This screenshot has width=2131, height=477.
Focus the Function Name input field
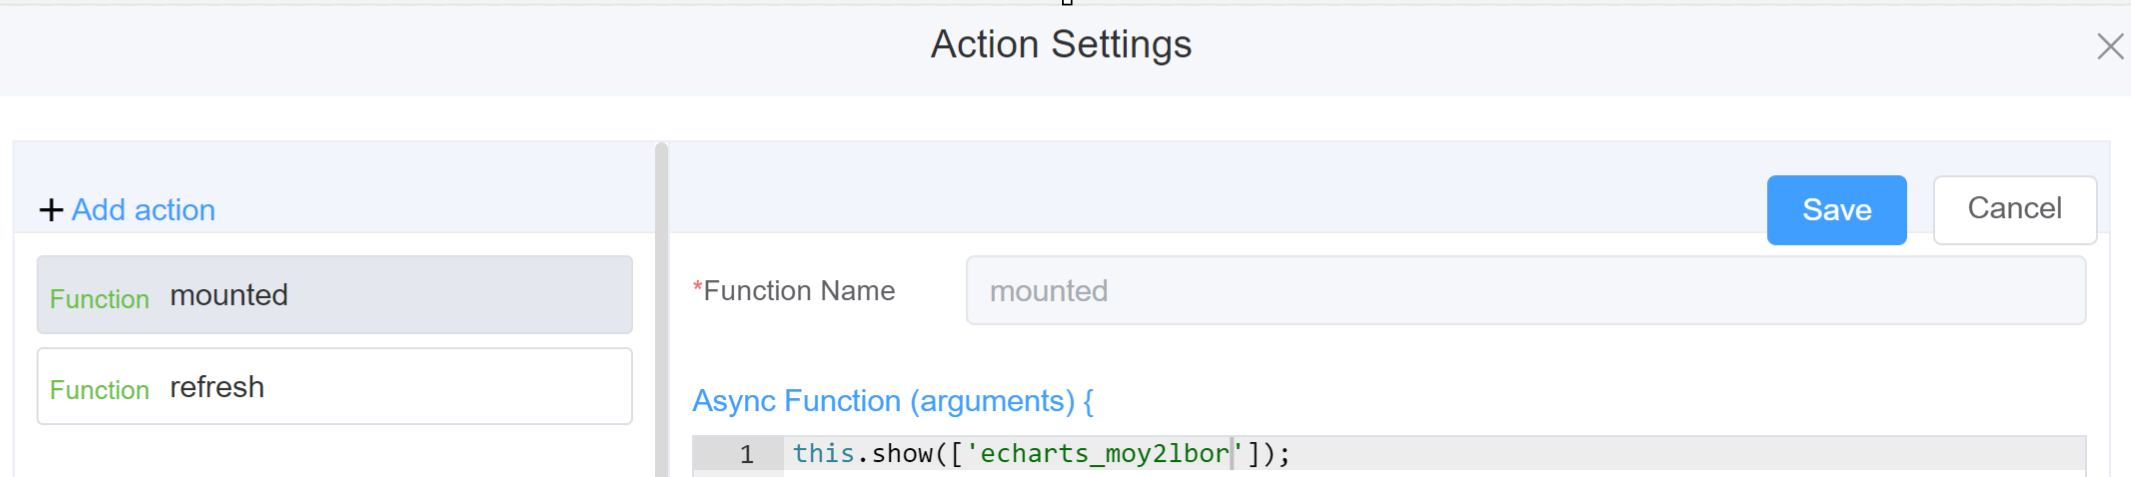[x=1525, y=291]
